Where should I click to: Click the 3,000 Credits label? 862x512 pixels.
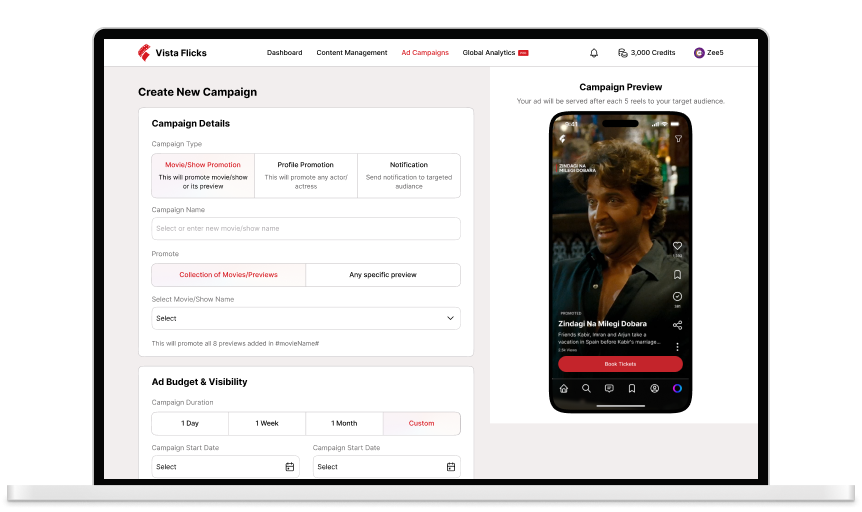(x=653, y=53)
